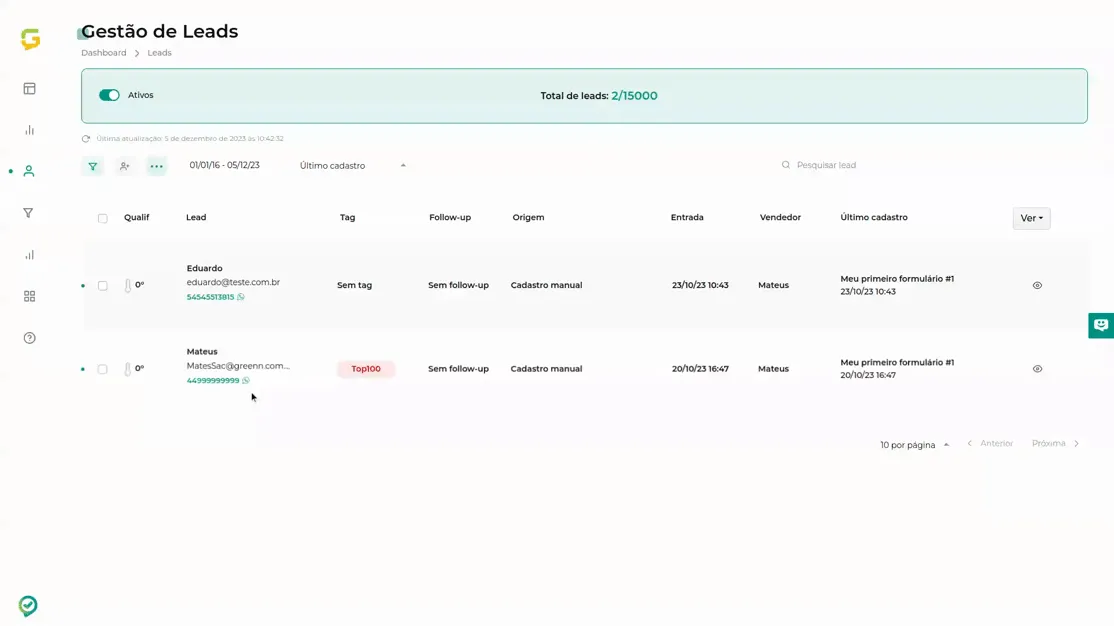Open the signal bars statistics sidebar icon

click(x=29, y=254)
